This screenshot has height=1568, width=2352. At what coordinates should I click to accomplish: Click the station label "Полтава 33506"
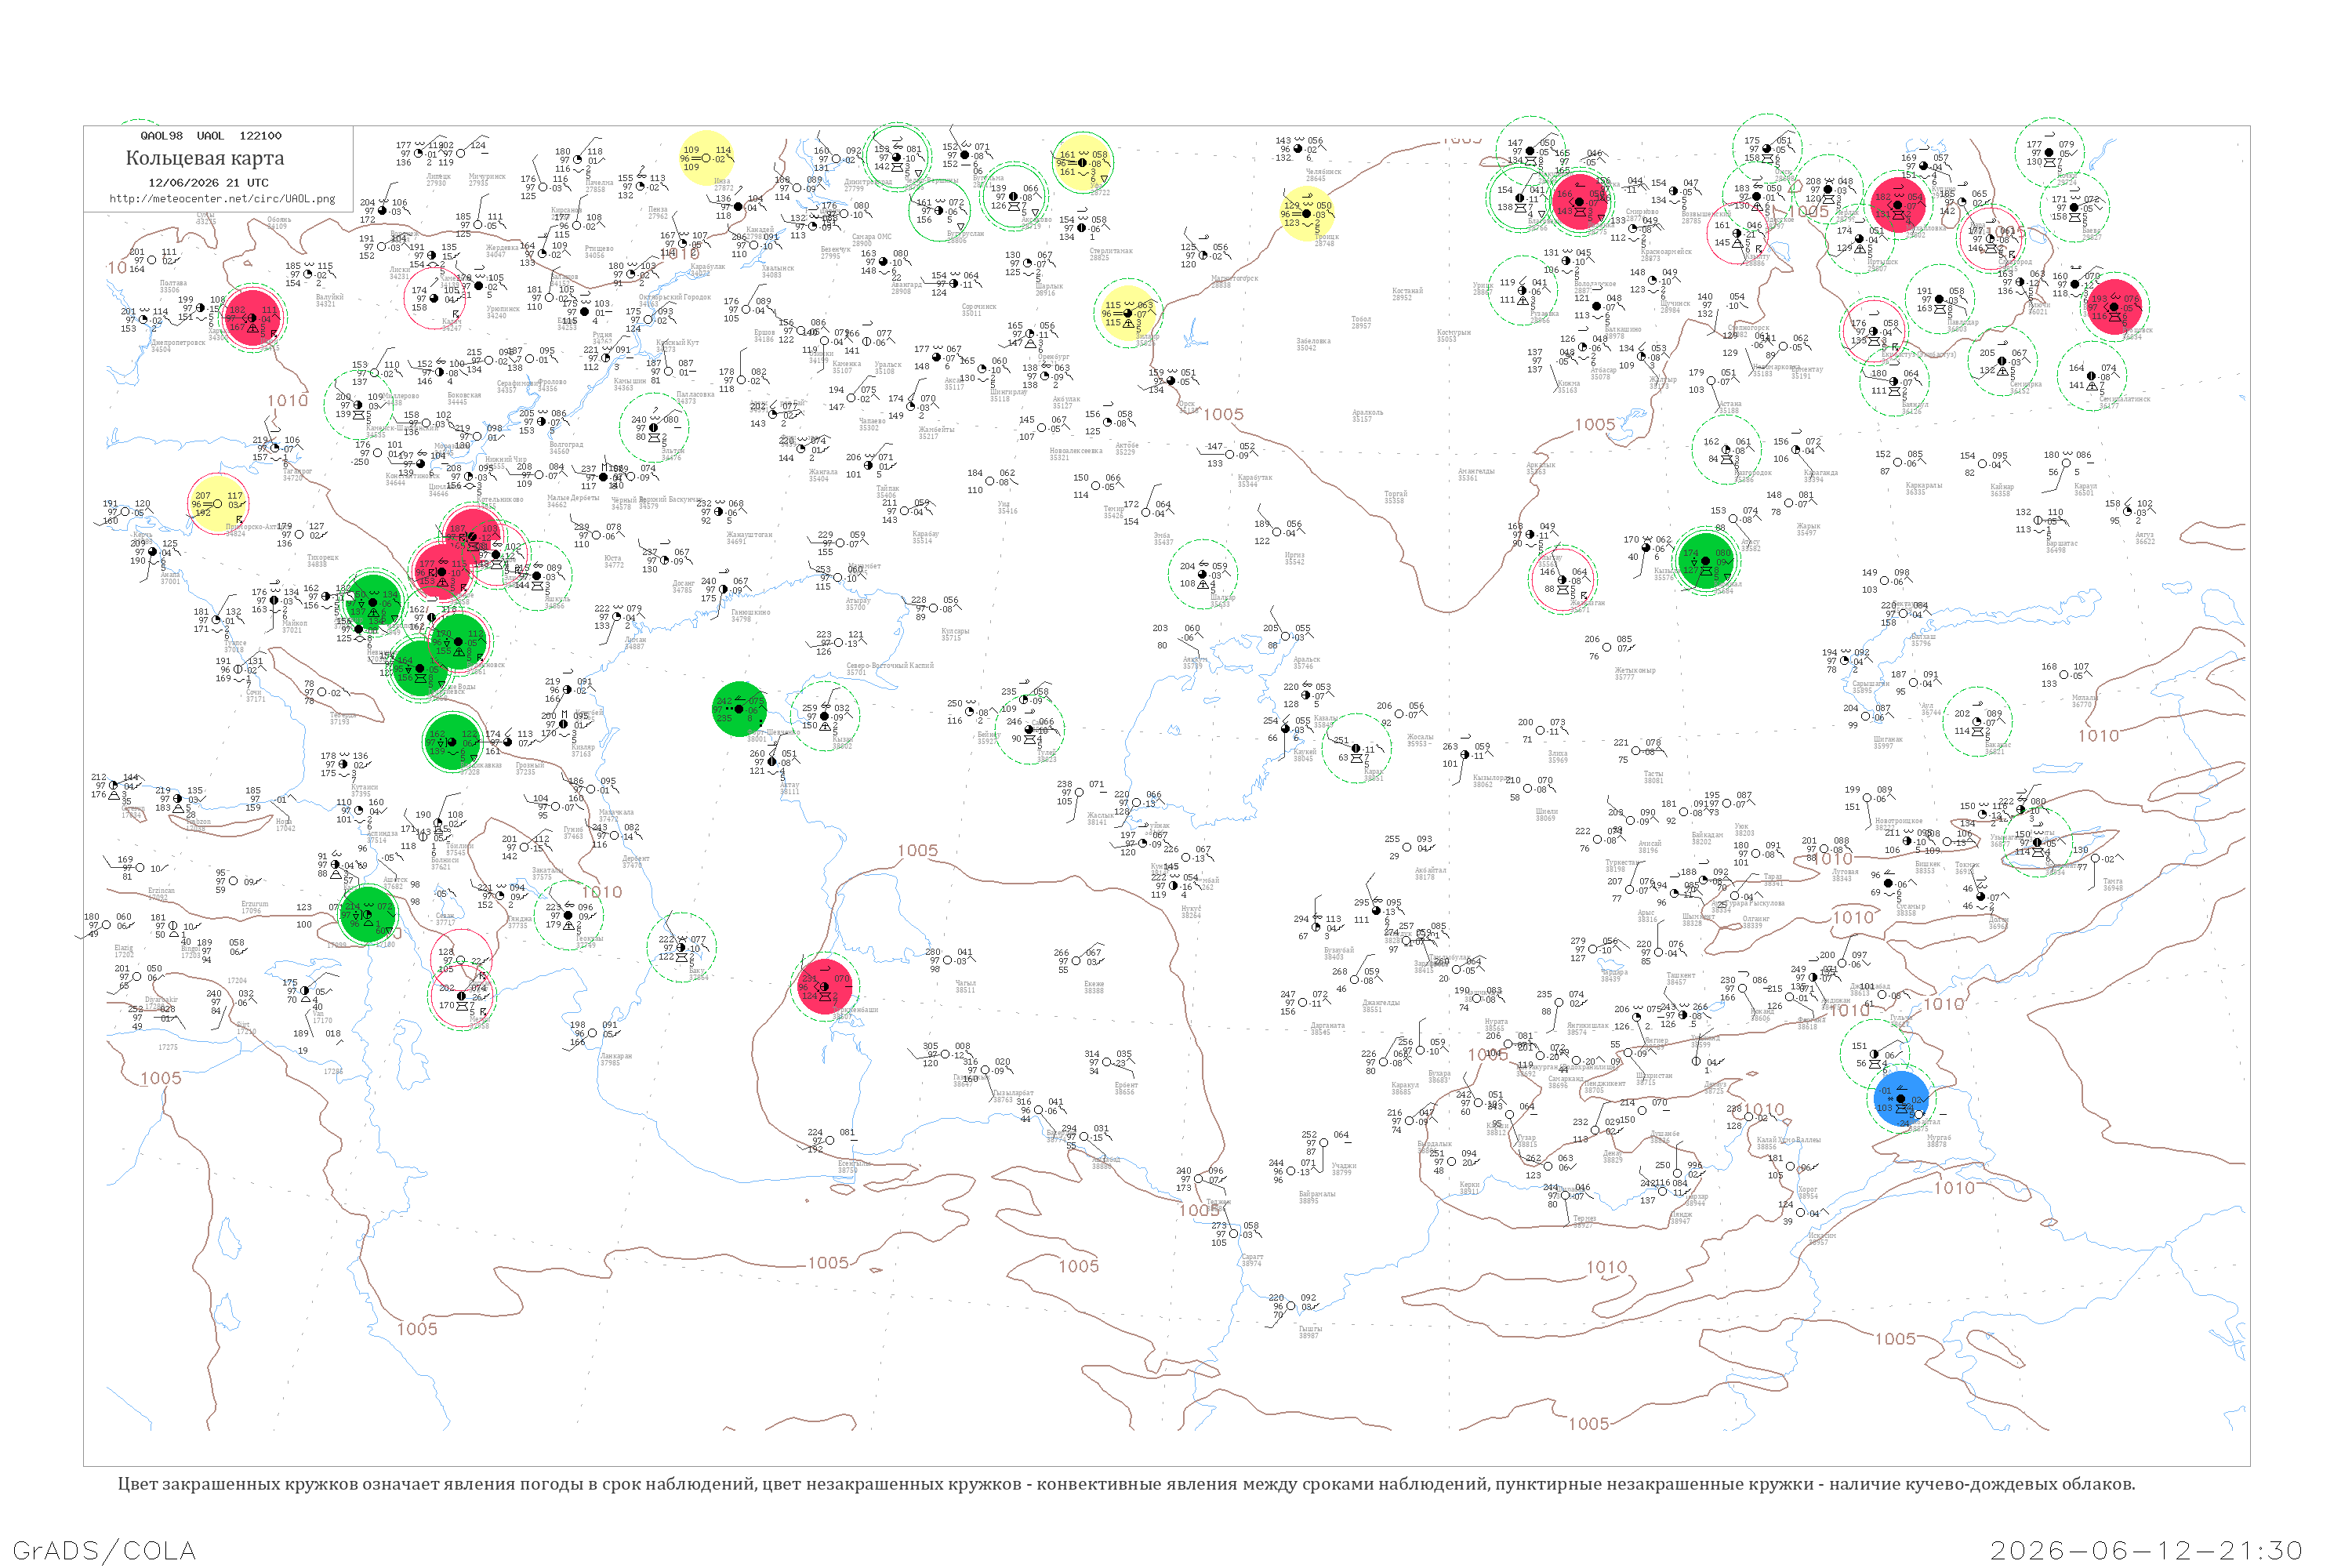click(173, 286)
